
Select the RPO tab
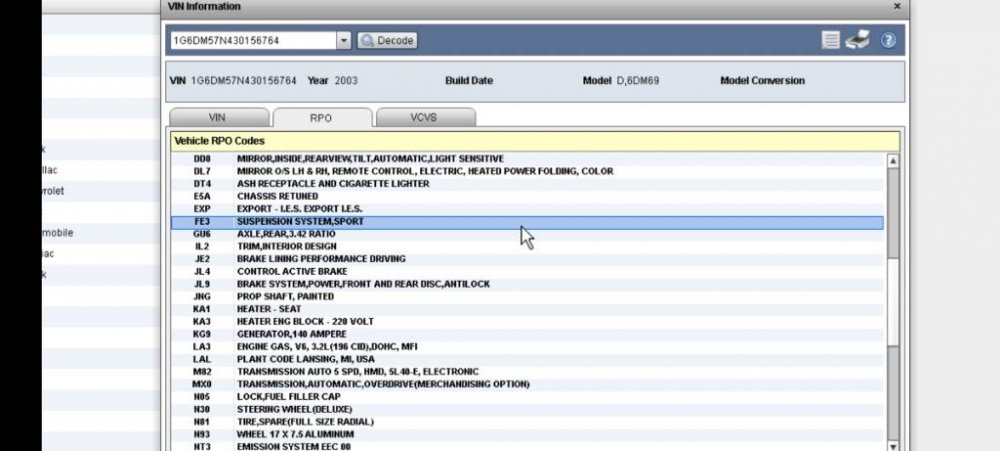(x=321, y=117)
